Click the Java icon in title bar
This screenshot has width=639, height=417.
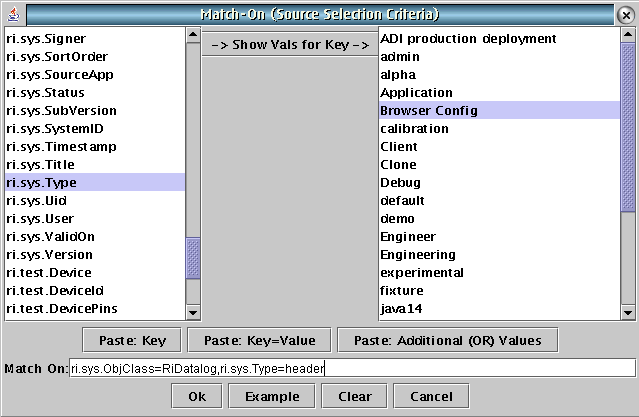click(x=14, y=15)
